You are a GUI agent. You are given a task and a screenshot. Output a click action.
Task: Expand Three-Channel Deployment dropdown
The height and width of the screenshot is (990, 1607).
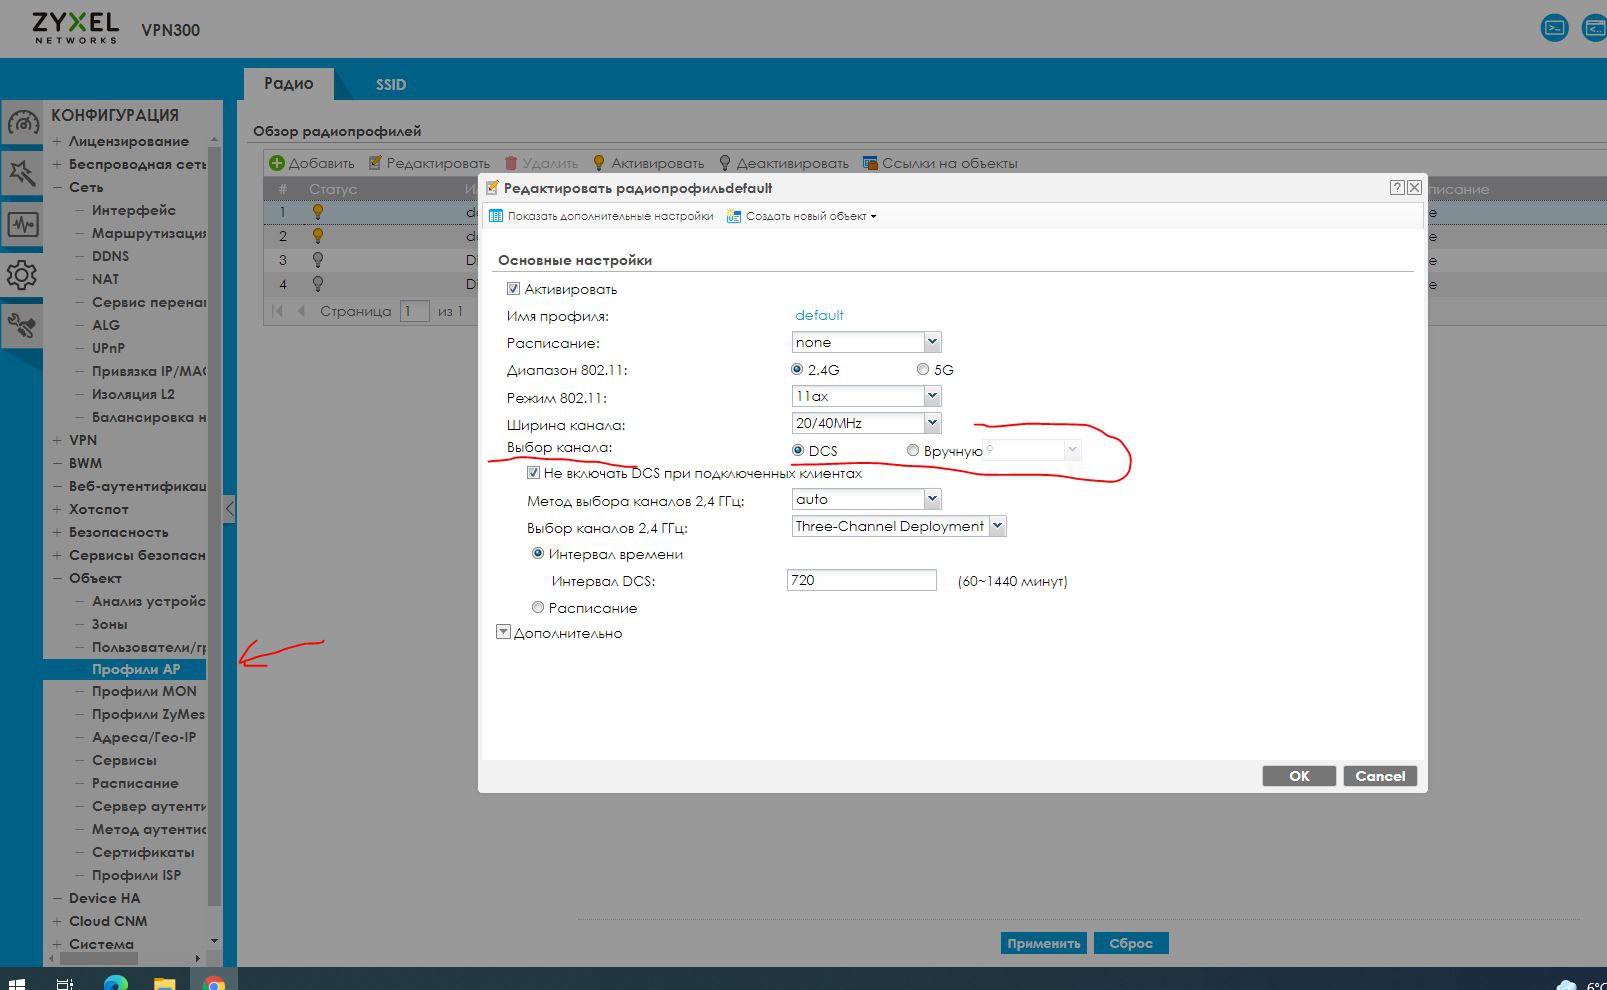(997, 527)
